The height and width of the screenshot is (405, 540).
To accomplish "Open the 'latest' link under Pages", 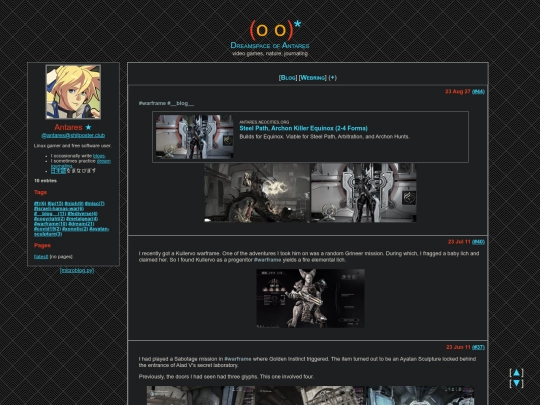I will (x=41, y=257).
